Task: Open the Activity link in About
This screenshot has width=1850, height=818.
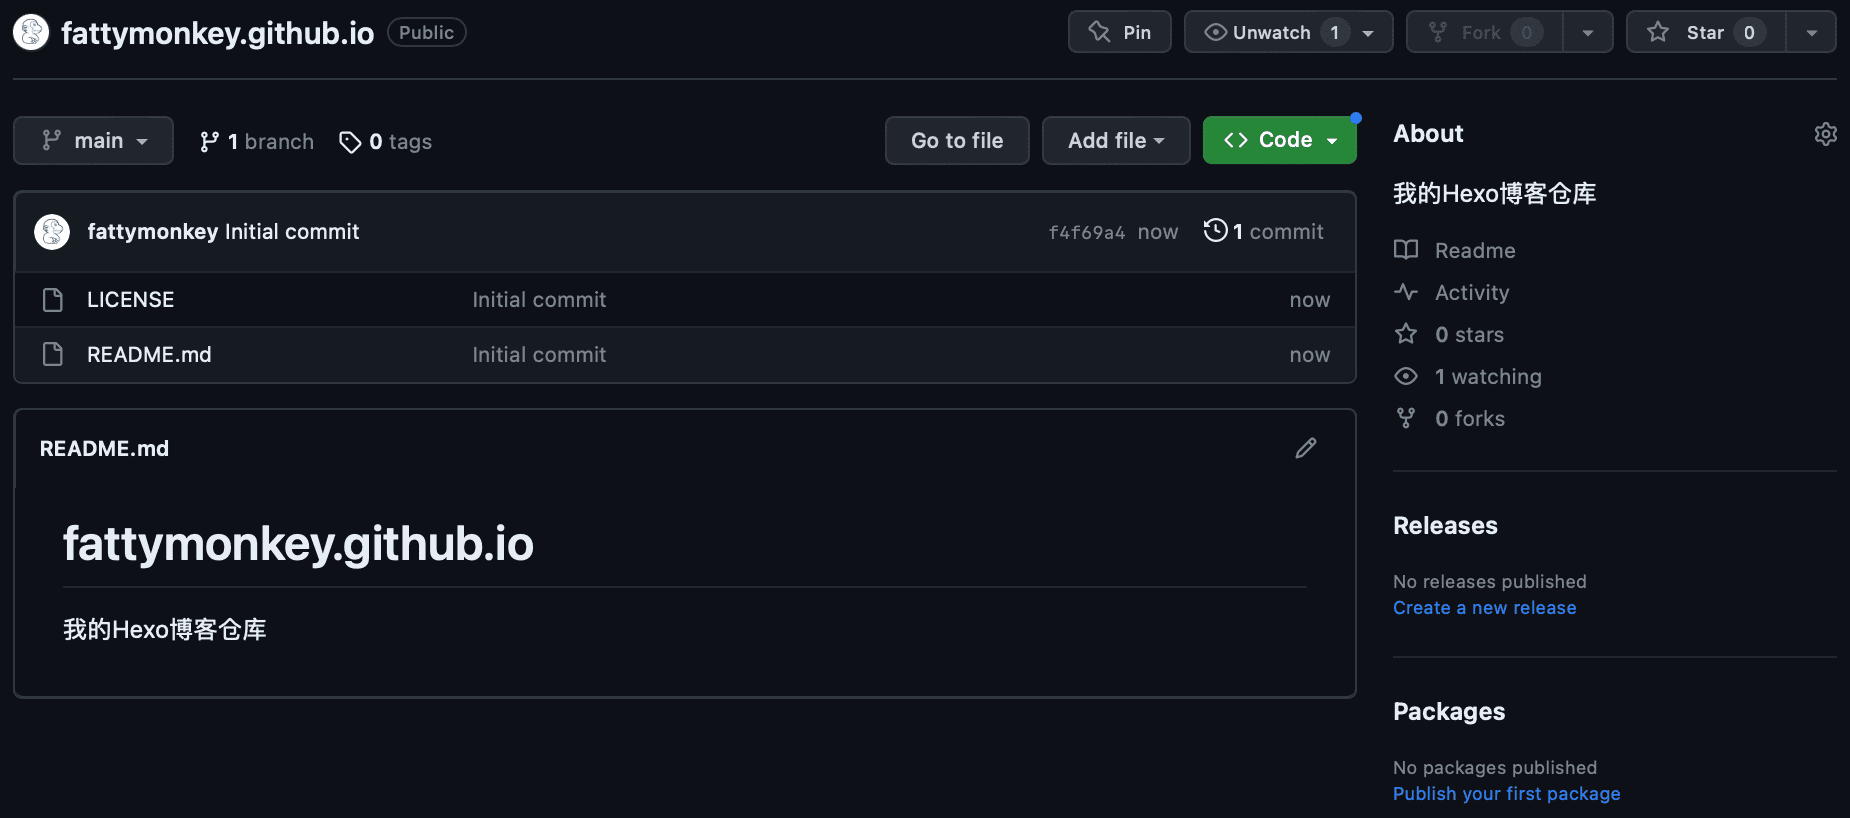Action: point(1472,292)
